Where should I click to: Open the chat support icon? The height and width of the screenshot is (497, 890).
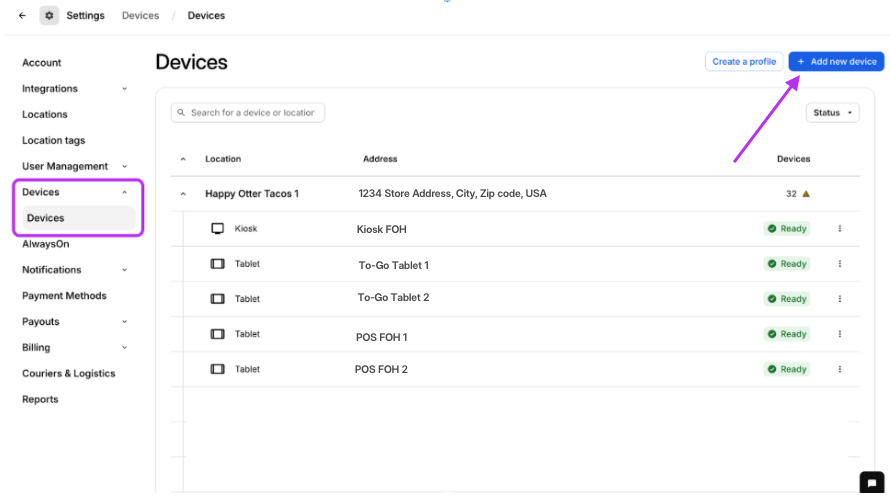click(x=870, y=481)
